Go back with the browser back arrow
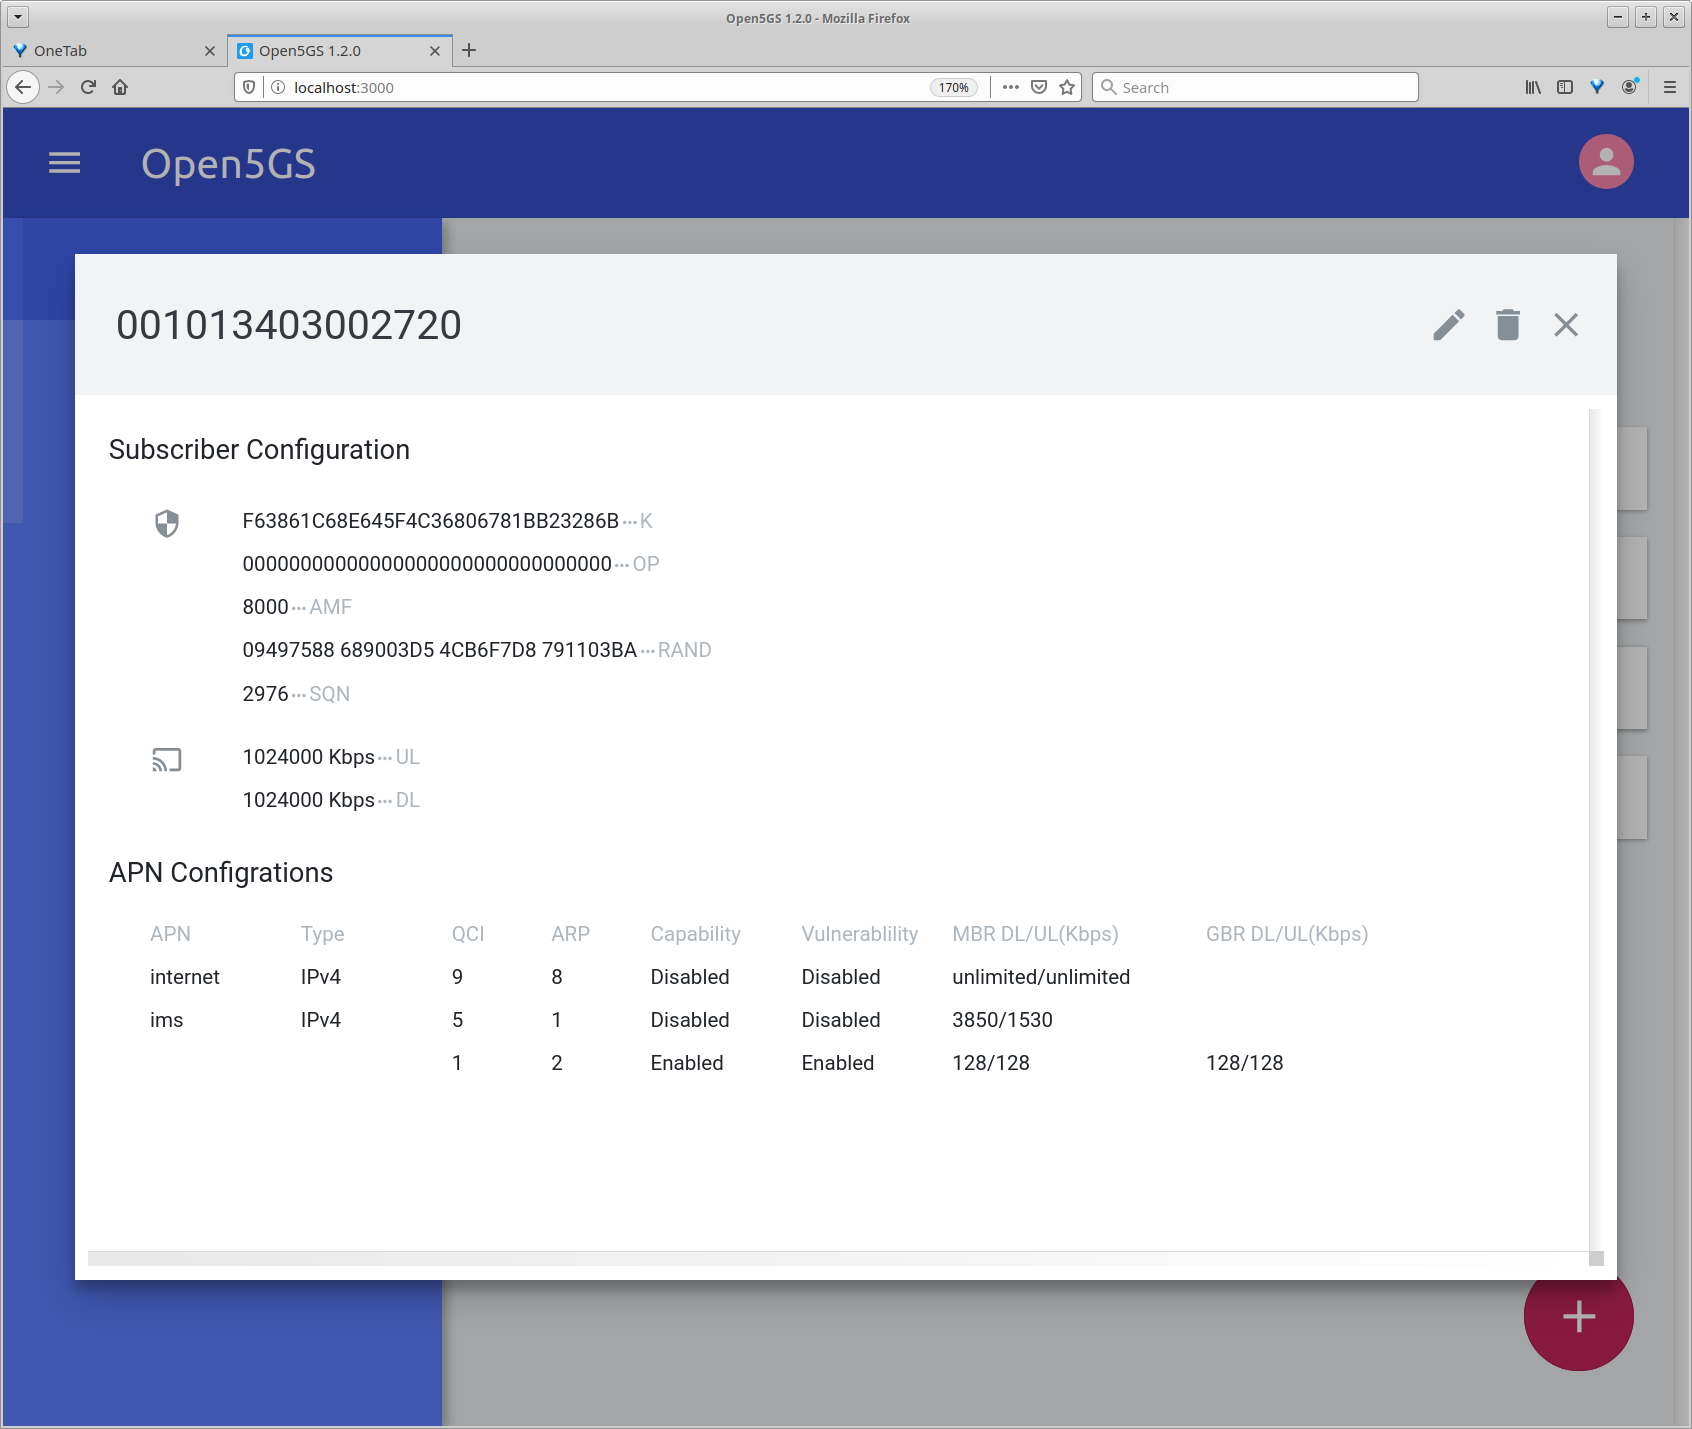The height and width of the screenshot is (1429, 1692). tap(23, 87)
